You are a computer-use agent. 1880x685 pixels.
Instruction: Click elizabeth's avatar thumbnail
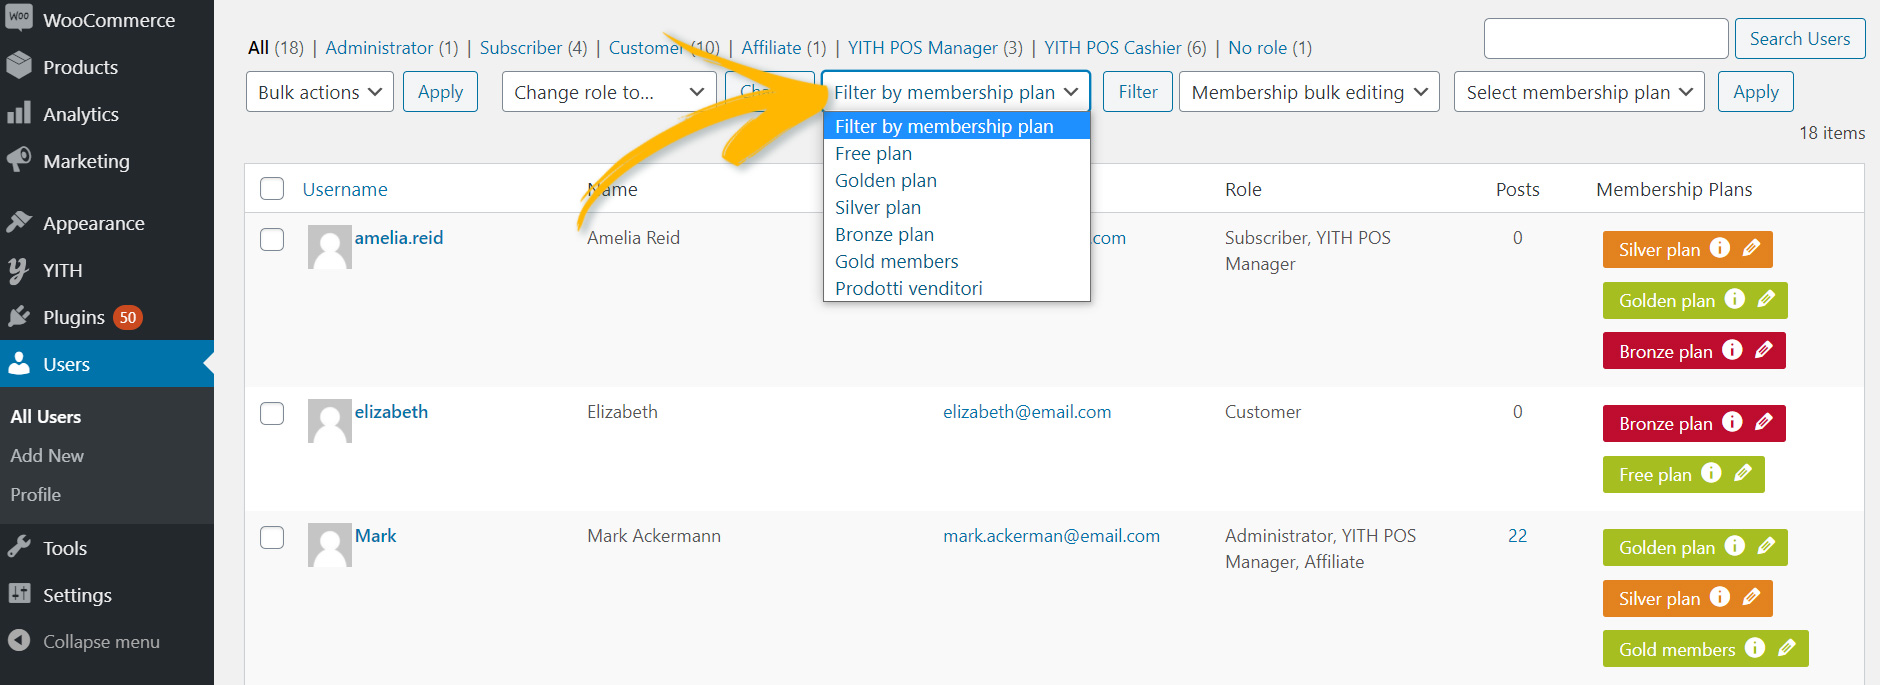click(330, 421)
